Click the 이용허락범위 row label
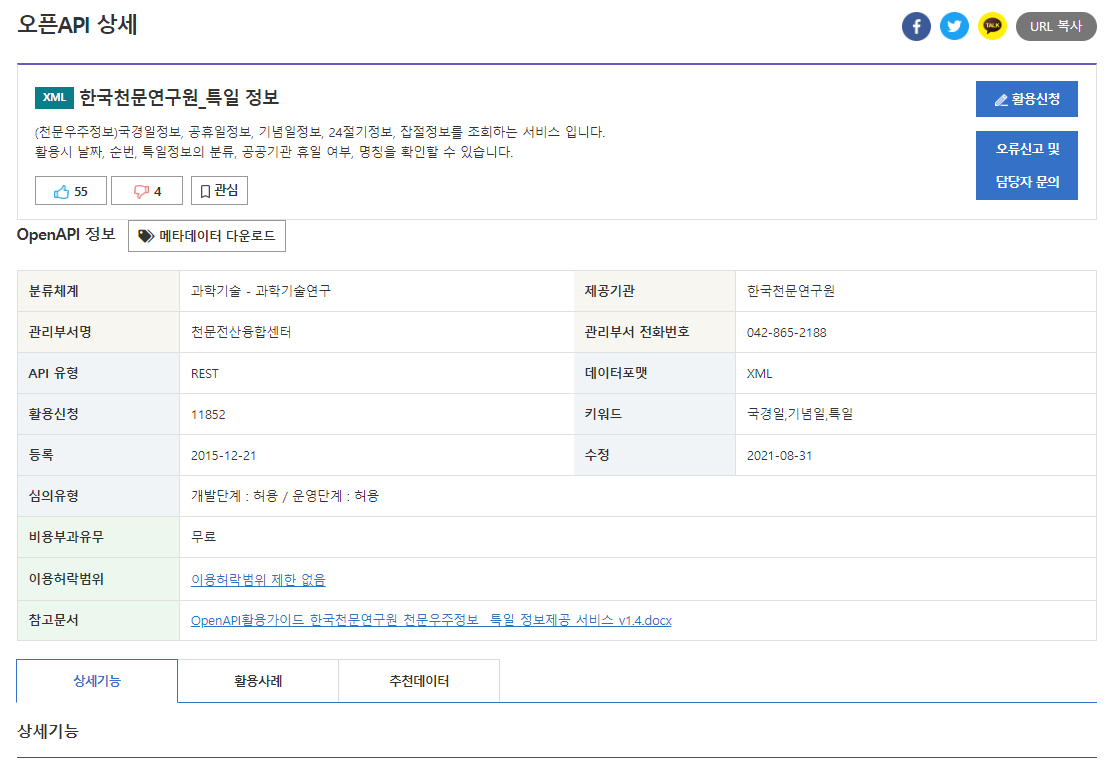 66,579
